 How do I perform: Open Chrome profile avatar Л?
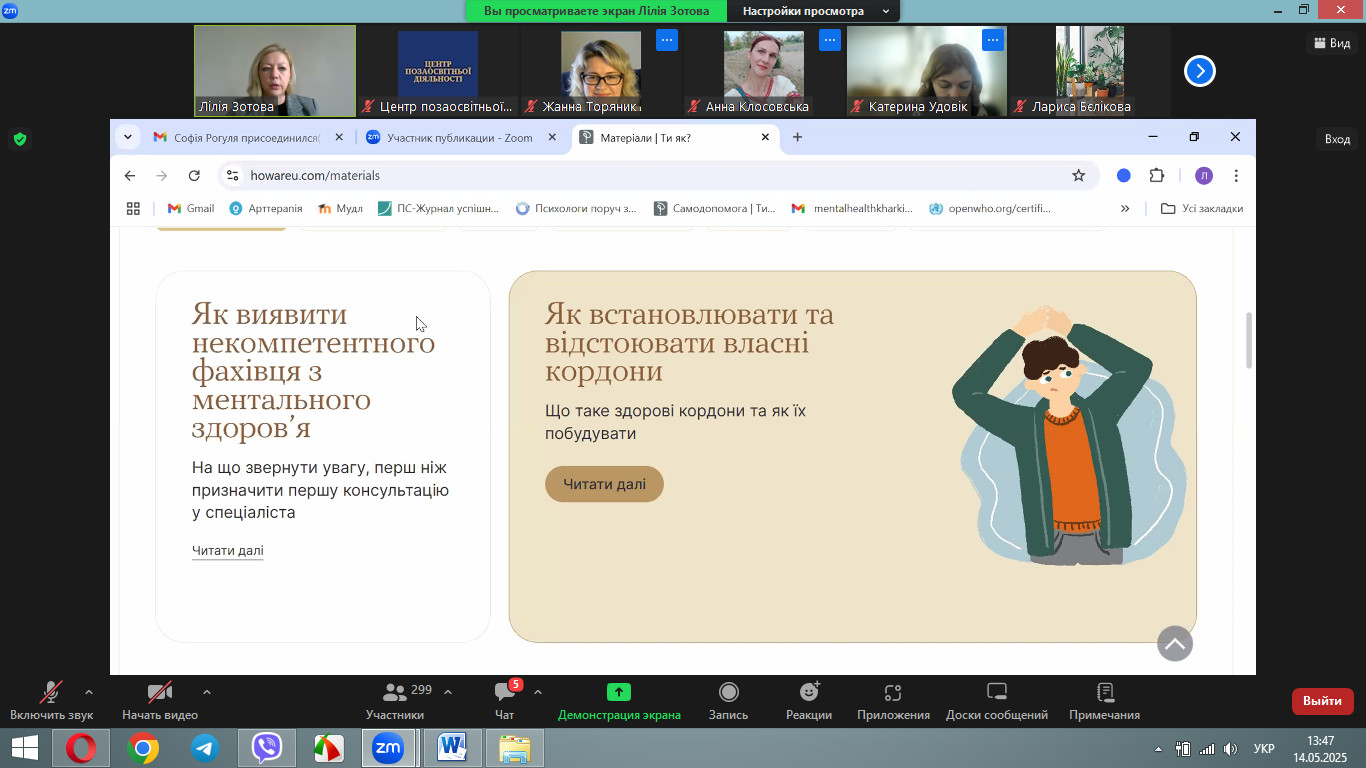(1204, 175)
